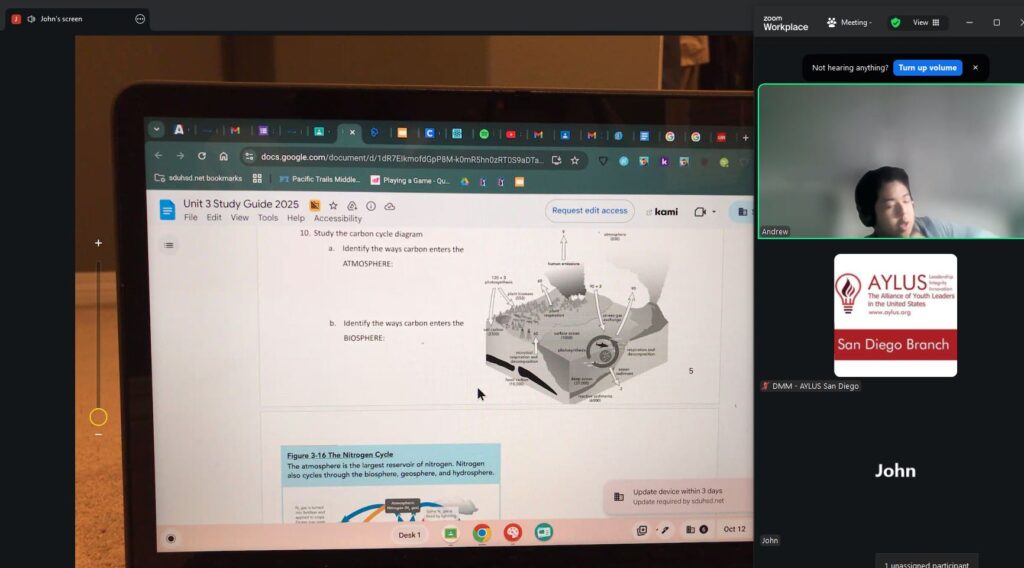Expand the Chrome tab search chevron

tap(156, 129)
